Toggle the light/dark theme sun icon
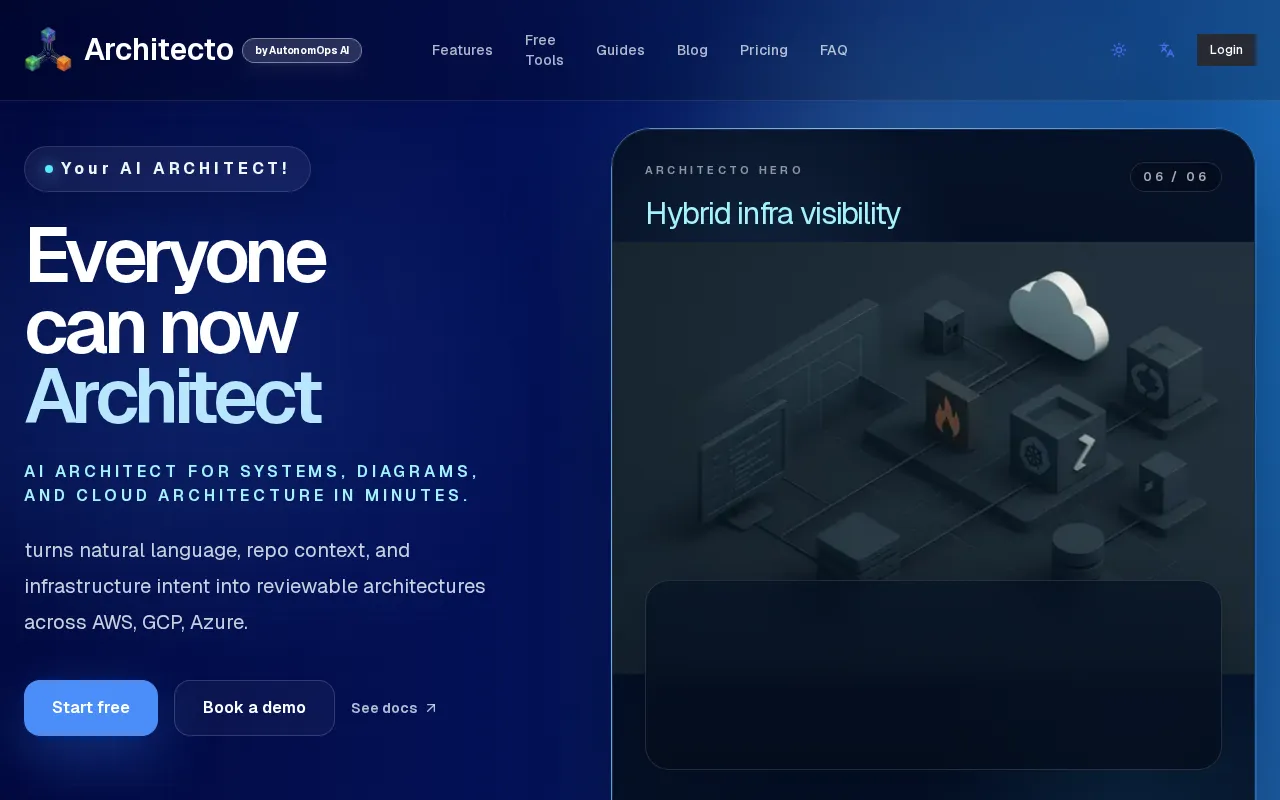Screen dimensions: 1280x800 click(1119, 50)
